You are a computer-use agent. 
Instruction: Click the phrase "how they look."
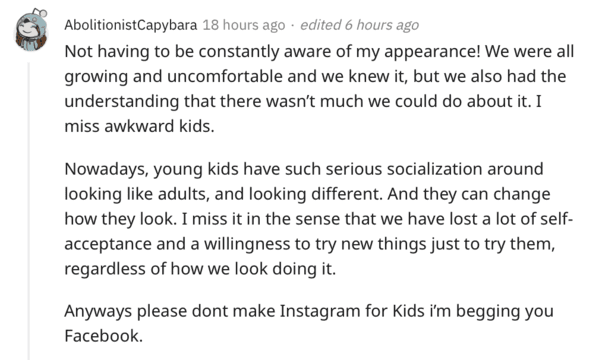point(119,219)
